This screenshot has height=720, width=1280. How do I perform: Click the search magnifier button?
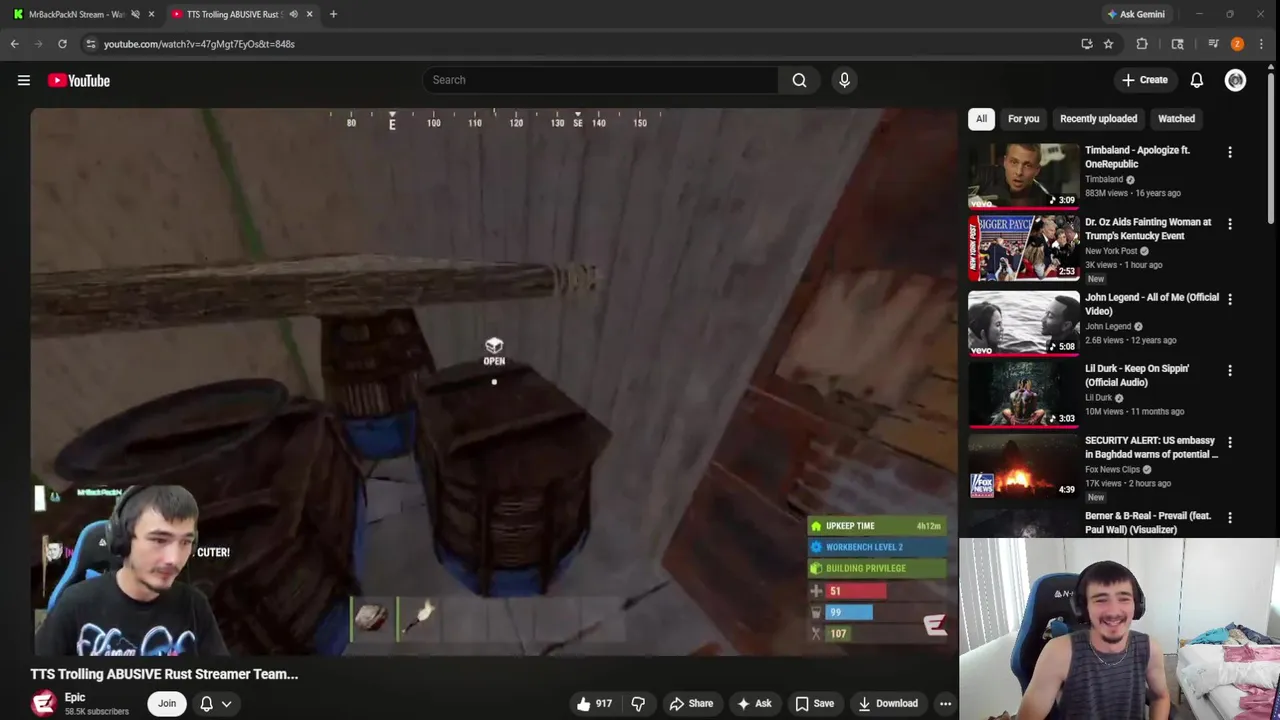click(x=799, y=80)
